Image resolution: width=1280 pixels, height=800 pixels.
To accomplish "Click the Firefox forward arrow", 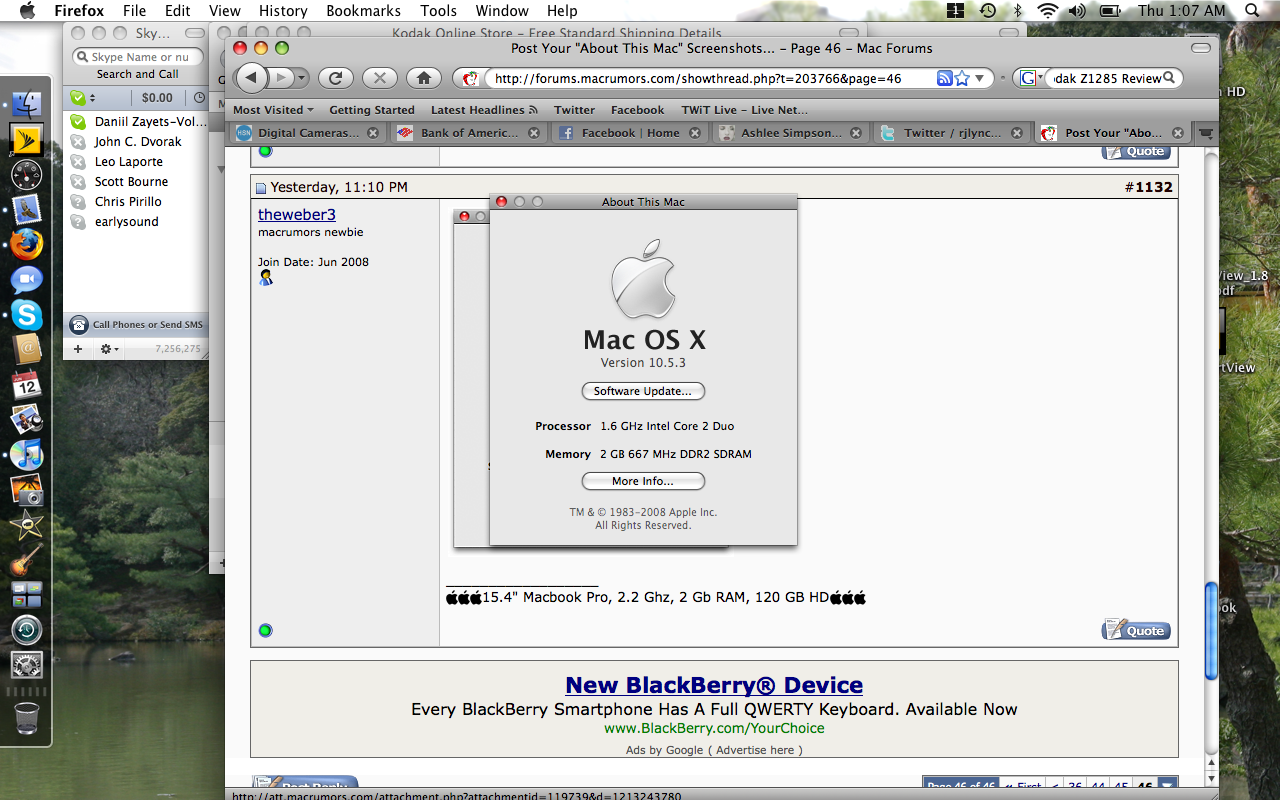I will 281,78.
